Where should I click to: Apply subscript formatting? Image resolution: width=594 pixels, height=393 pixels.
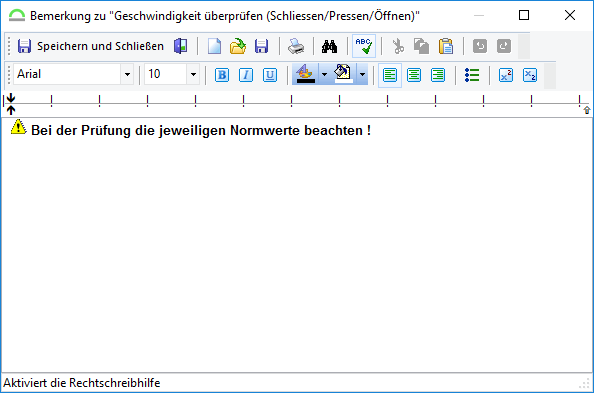point(530,75)
